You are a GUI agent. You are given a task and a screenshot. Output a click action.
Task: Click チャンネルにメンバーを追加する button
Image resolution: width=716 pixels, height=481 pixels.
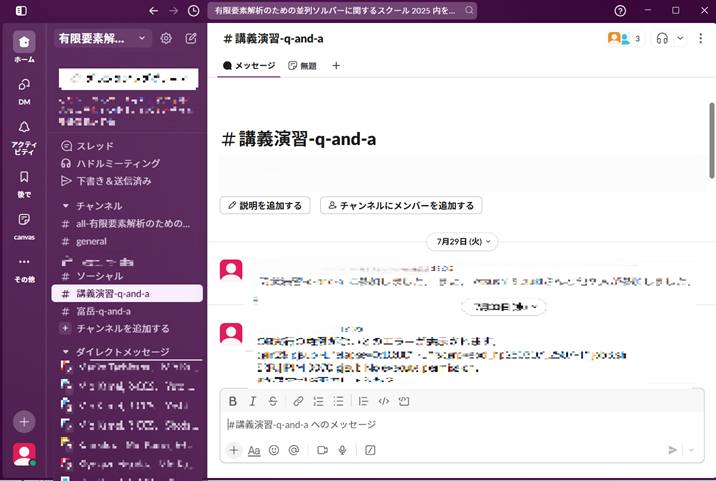(x=401, y=205)
